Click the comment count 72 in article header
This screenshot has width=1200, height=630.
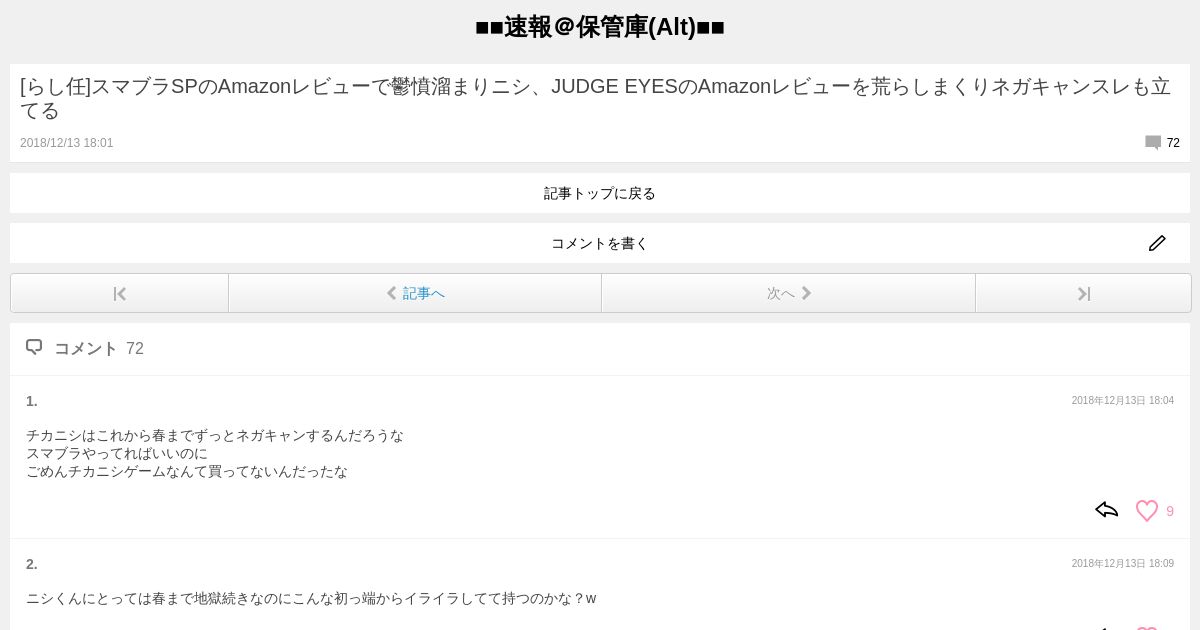click(x=1173, y=143)
